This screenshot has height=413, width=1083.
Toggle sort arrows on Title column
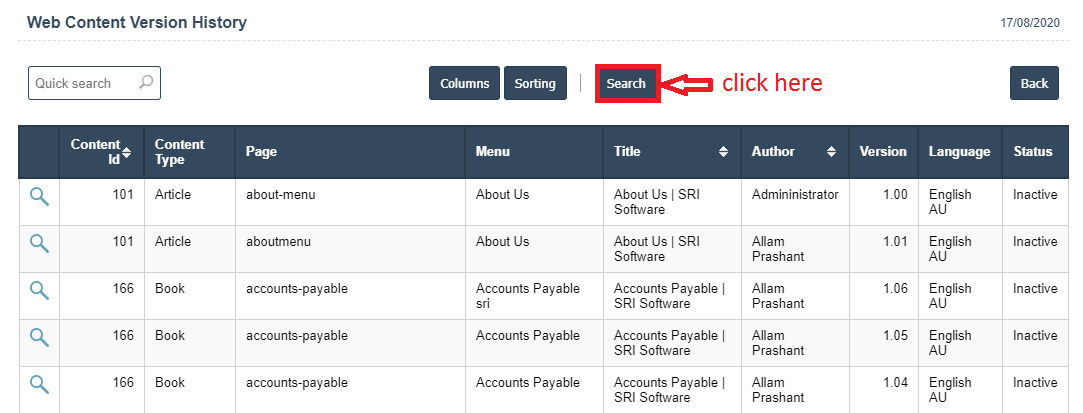(x=723, y=152)
